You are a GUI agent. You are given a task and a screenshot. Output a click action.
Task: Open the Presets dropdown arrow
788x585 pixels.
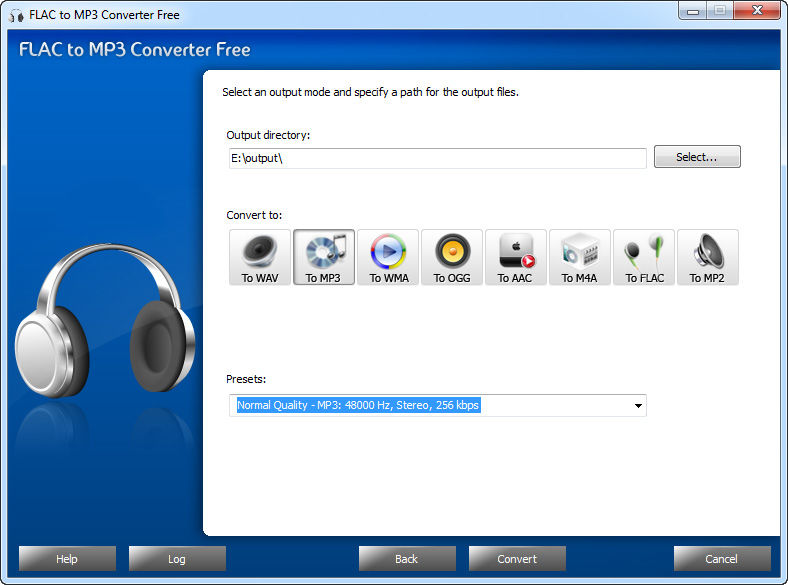coord(638,406)
